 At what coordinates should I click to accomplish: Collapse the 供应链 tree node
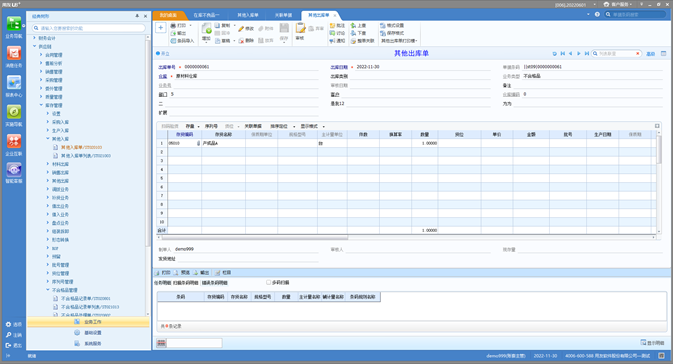tap(35, 46)
